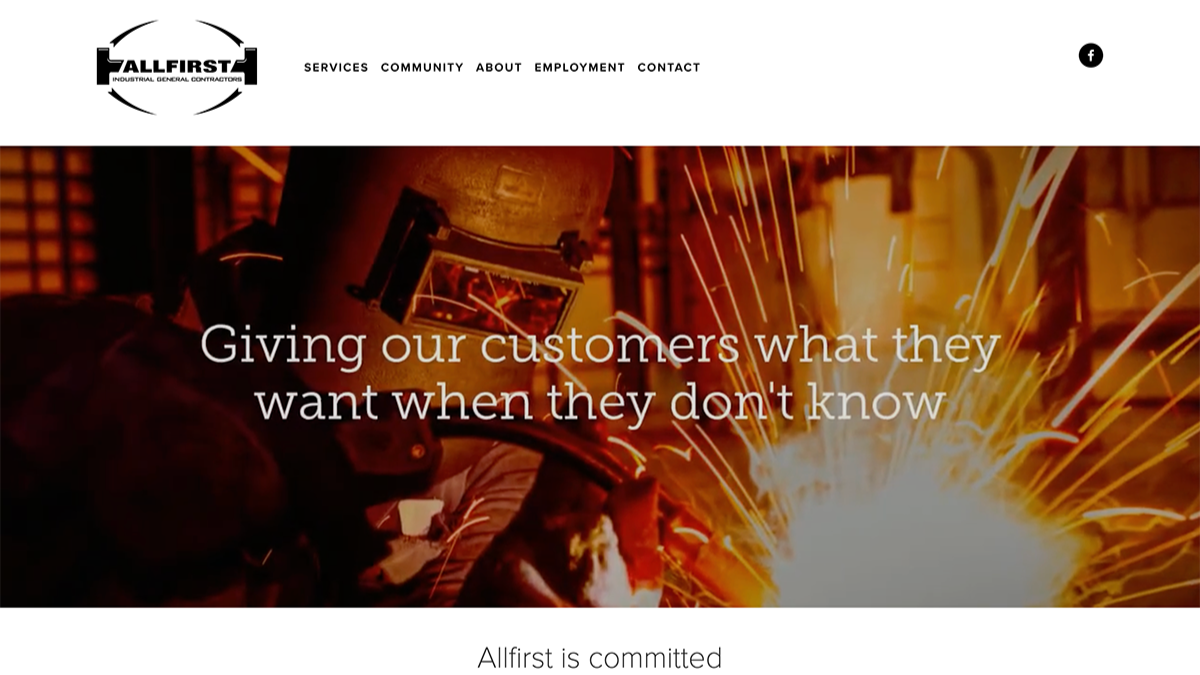The height and width of the screenshot is (675, 1200).
Task: Click the ALLFIRST wordmark in the logo
Action: pos(177,62)
